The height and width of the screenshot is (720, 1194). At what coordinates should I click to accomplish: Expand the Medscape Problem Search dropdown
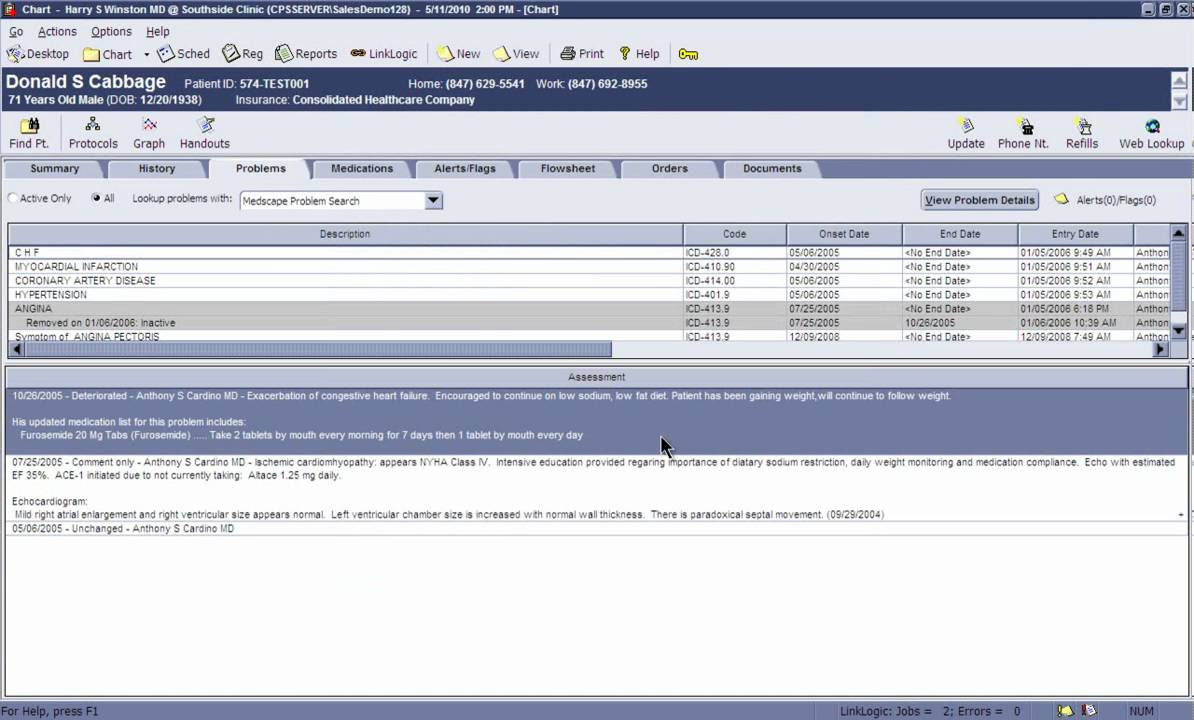click(433, 201)
